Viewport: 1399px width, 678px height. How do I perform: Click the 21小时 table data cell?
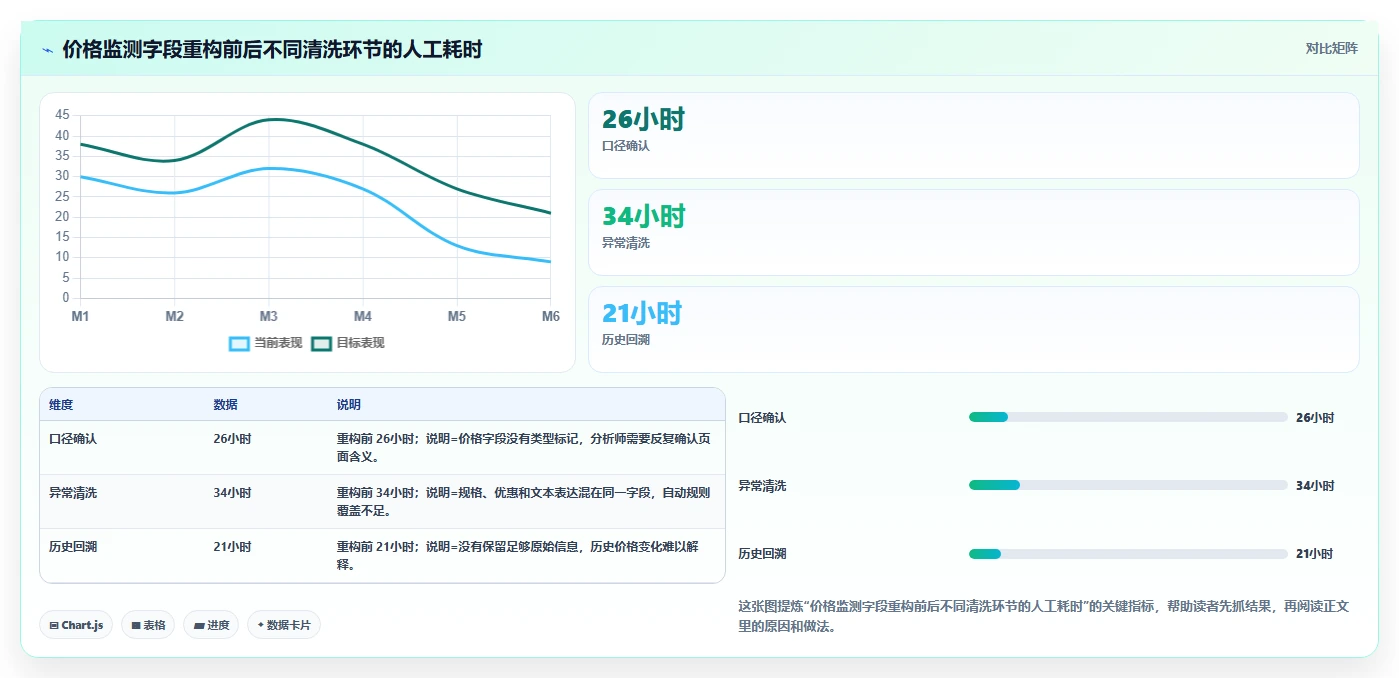click(232, 547)
